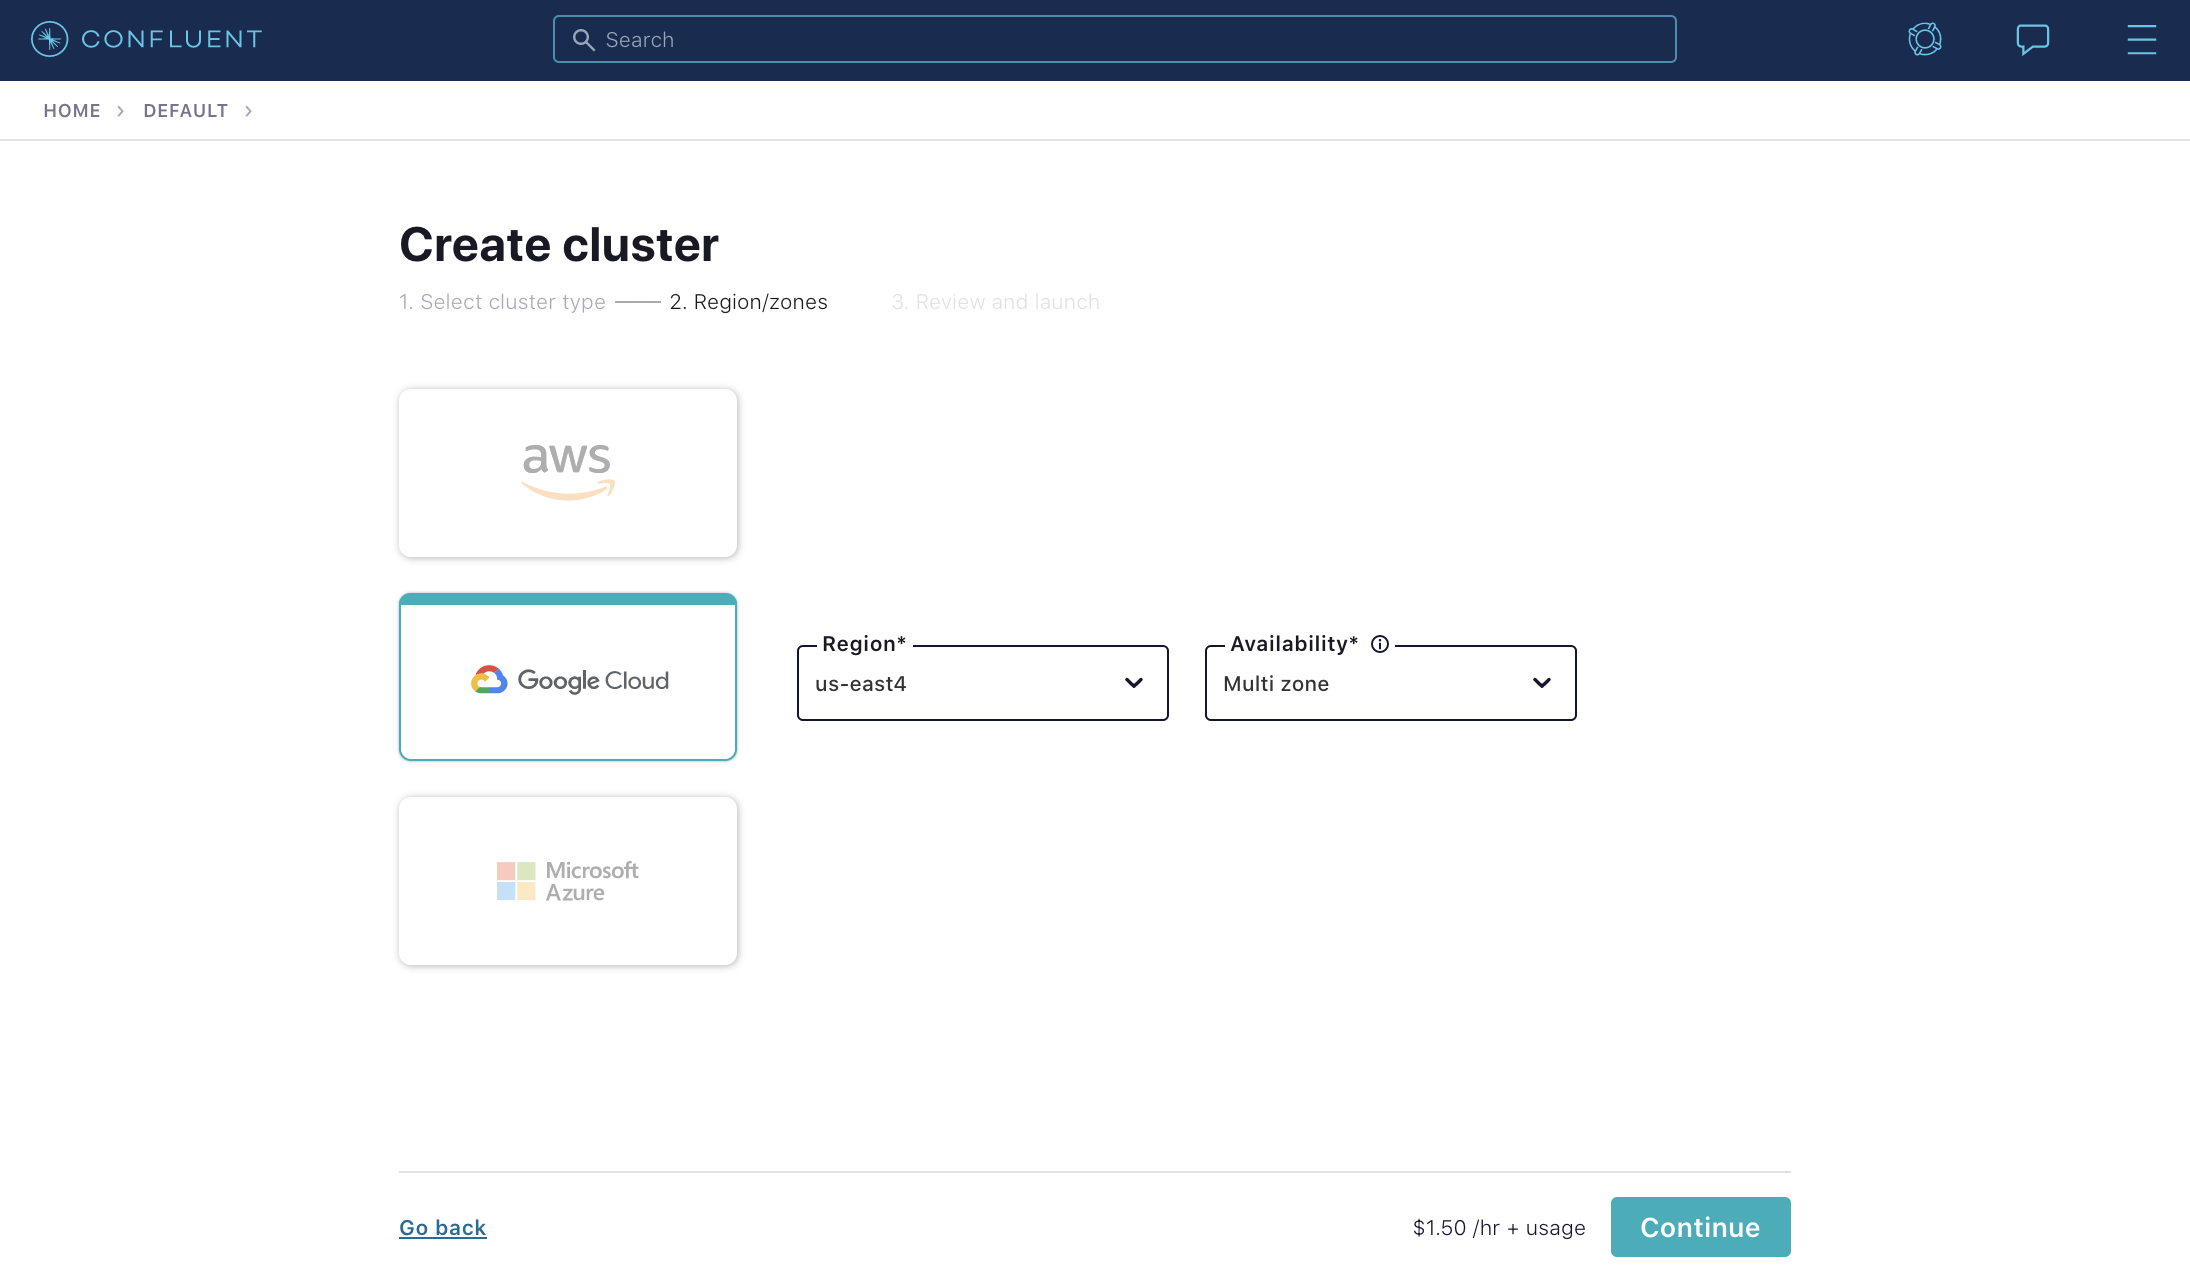Click the CONFLUENT wordmark
Screen dimensions: 2190x1276
click(172, 39)
